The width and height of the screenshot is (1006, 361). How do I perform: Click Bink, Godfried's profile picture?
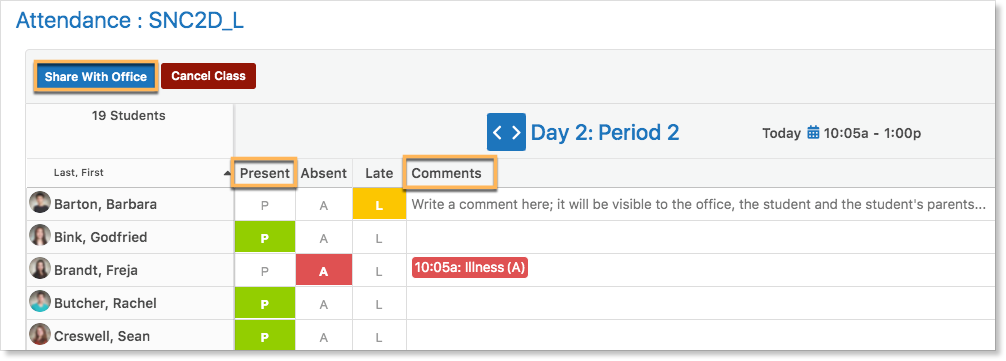coord(40,235)
